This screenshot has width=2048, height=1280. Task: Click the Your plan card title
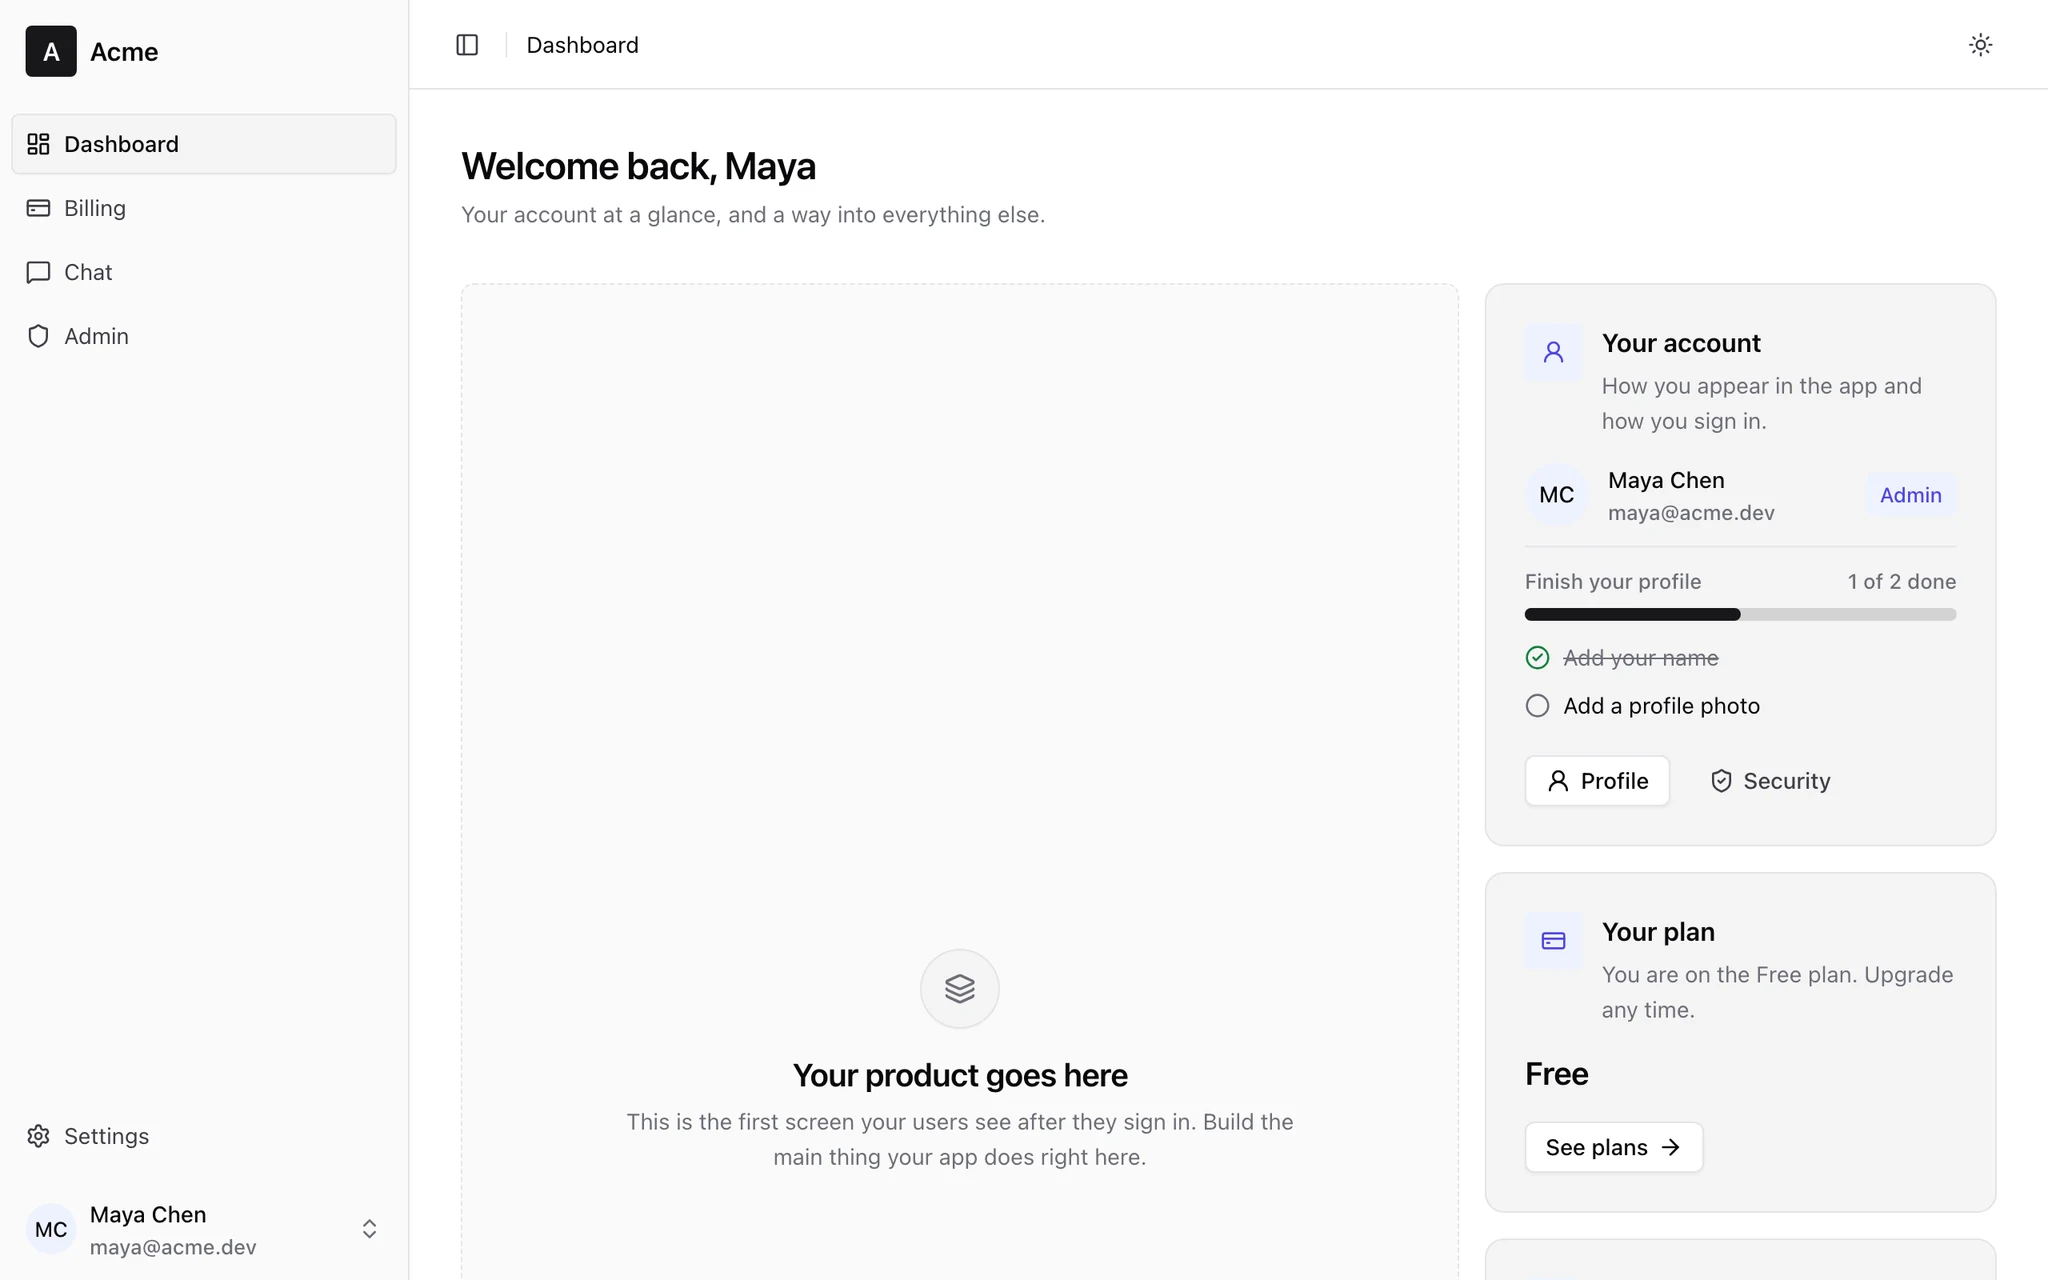[x=1658, y=932]
